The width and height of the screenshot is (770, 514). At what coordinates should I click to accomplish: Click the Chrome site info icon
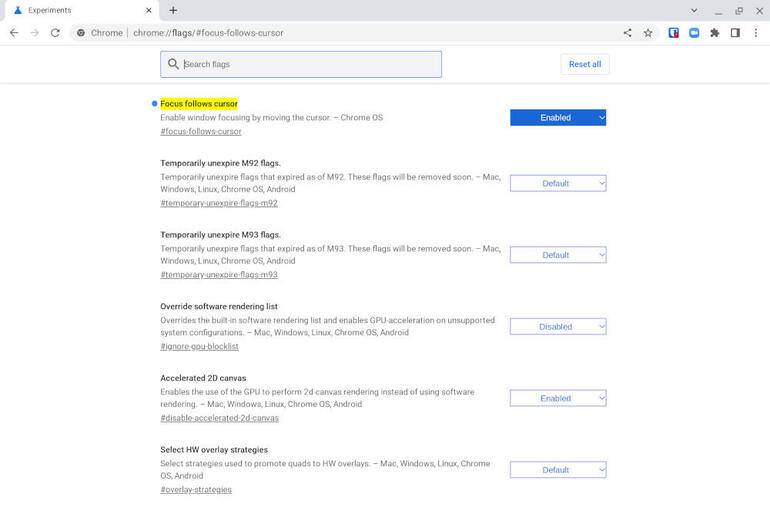click(x=81, y=33)
